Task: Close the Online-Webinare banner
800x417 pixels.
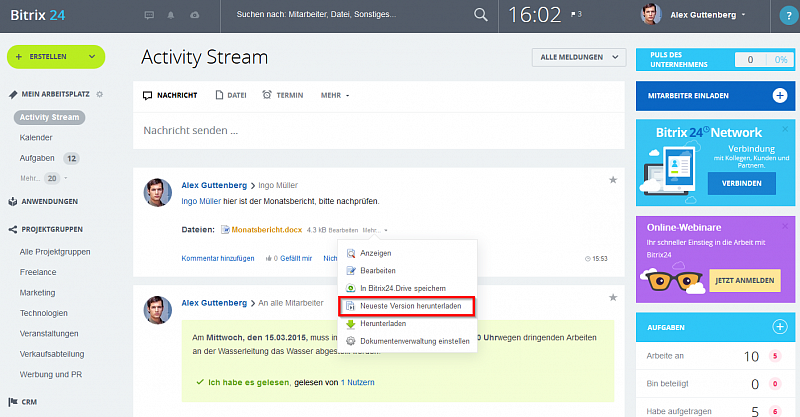Action: [785, 226]
